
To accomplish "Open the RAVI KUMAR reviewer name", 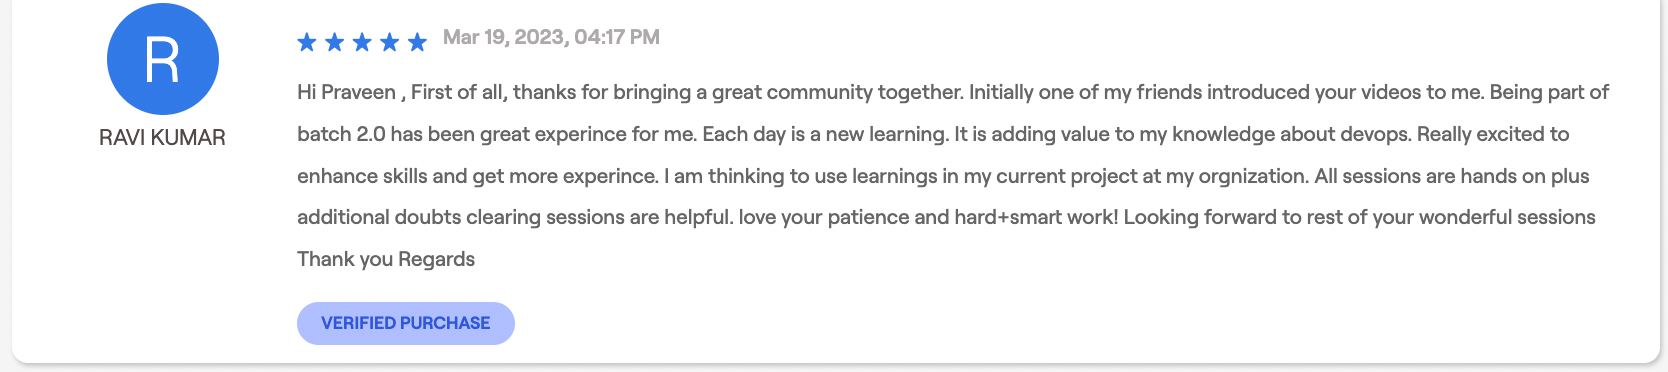I will 162,137.
